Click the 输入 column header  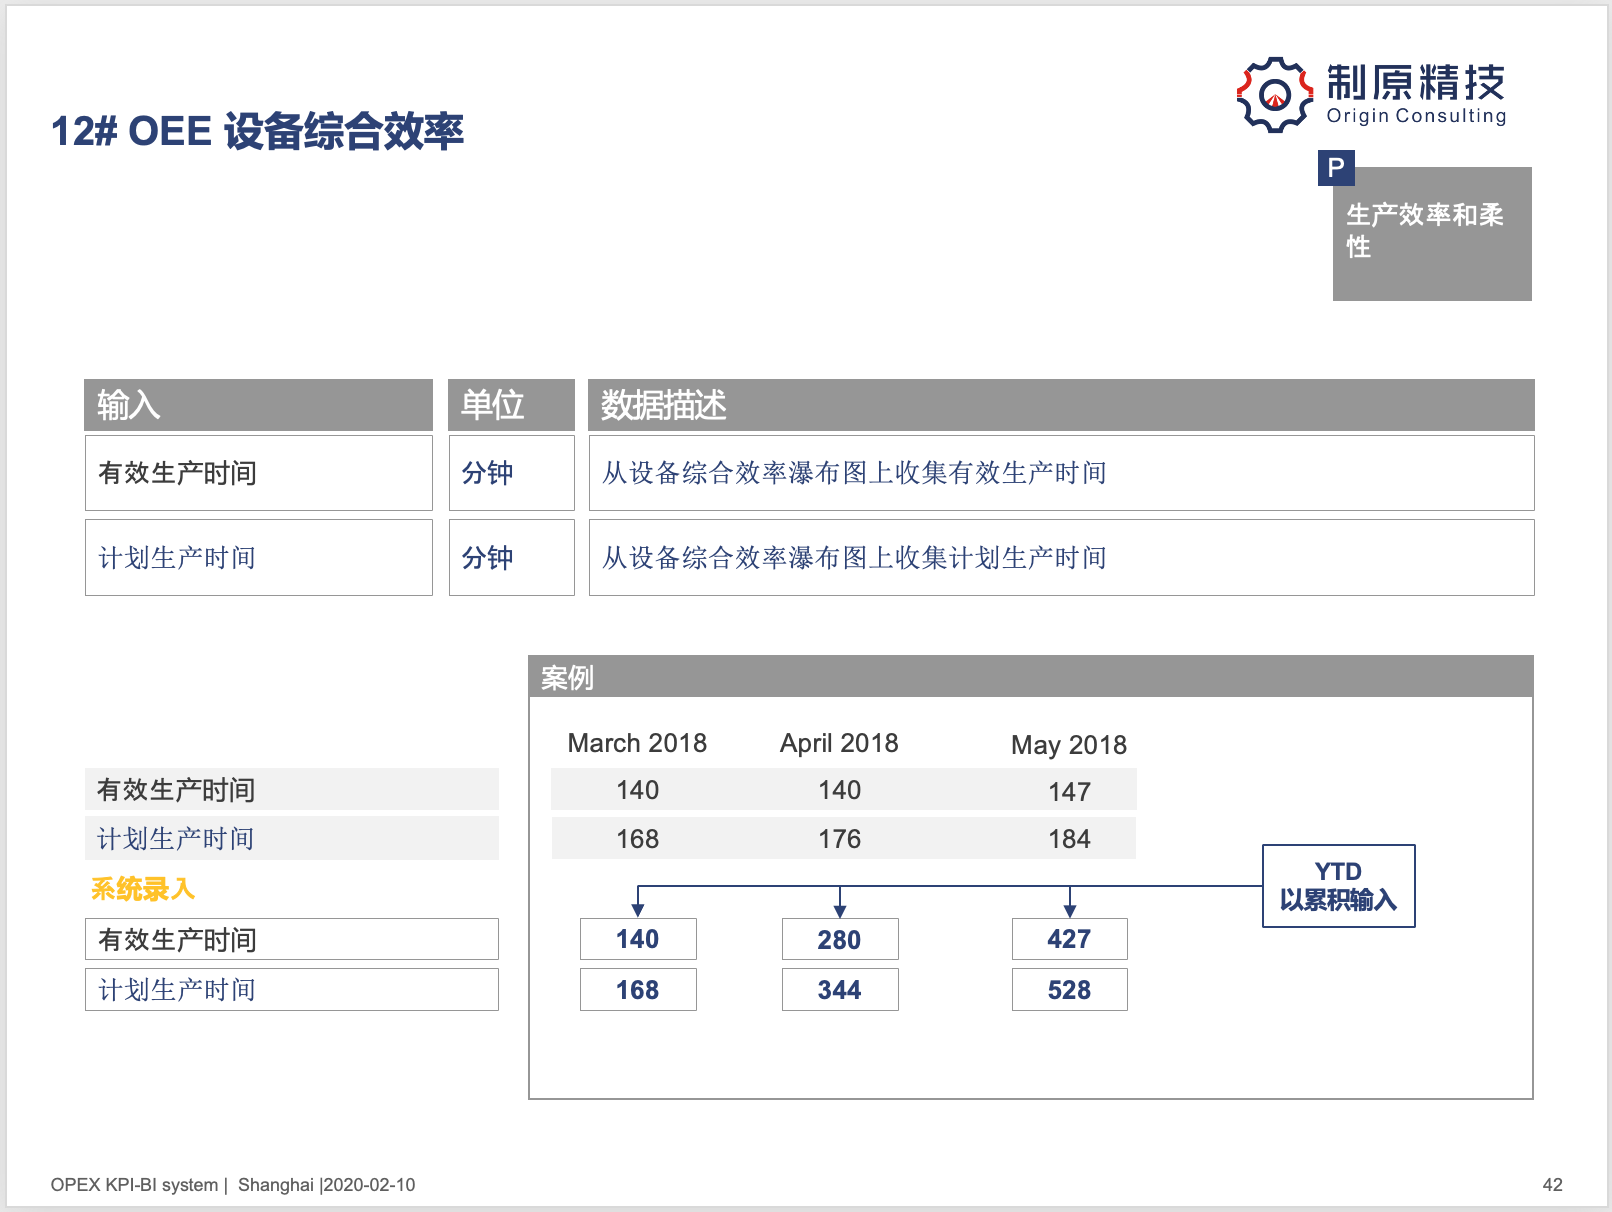(x=258, y=405)
